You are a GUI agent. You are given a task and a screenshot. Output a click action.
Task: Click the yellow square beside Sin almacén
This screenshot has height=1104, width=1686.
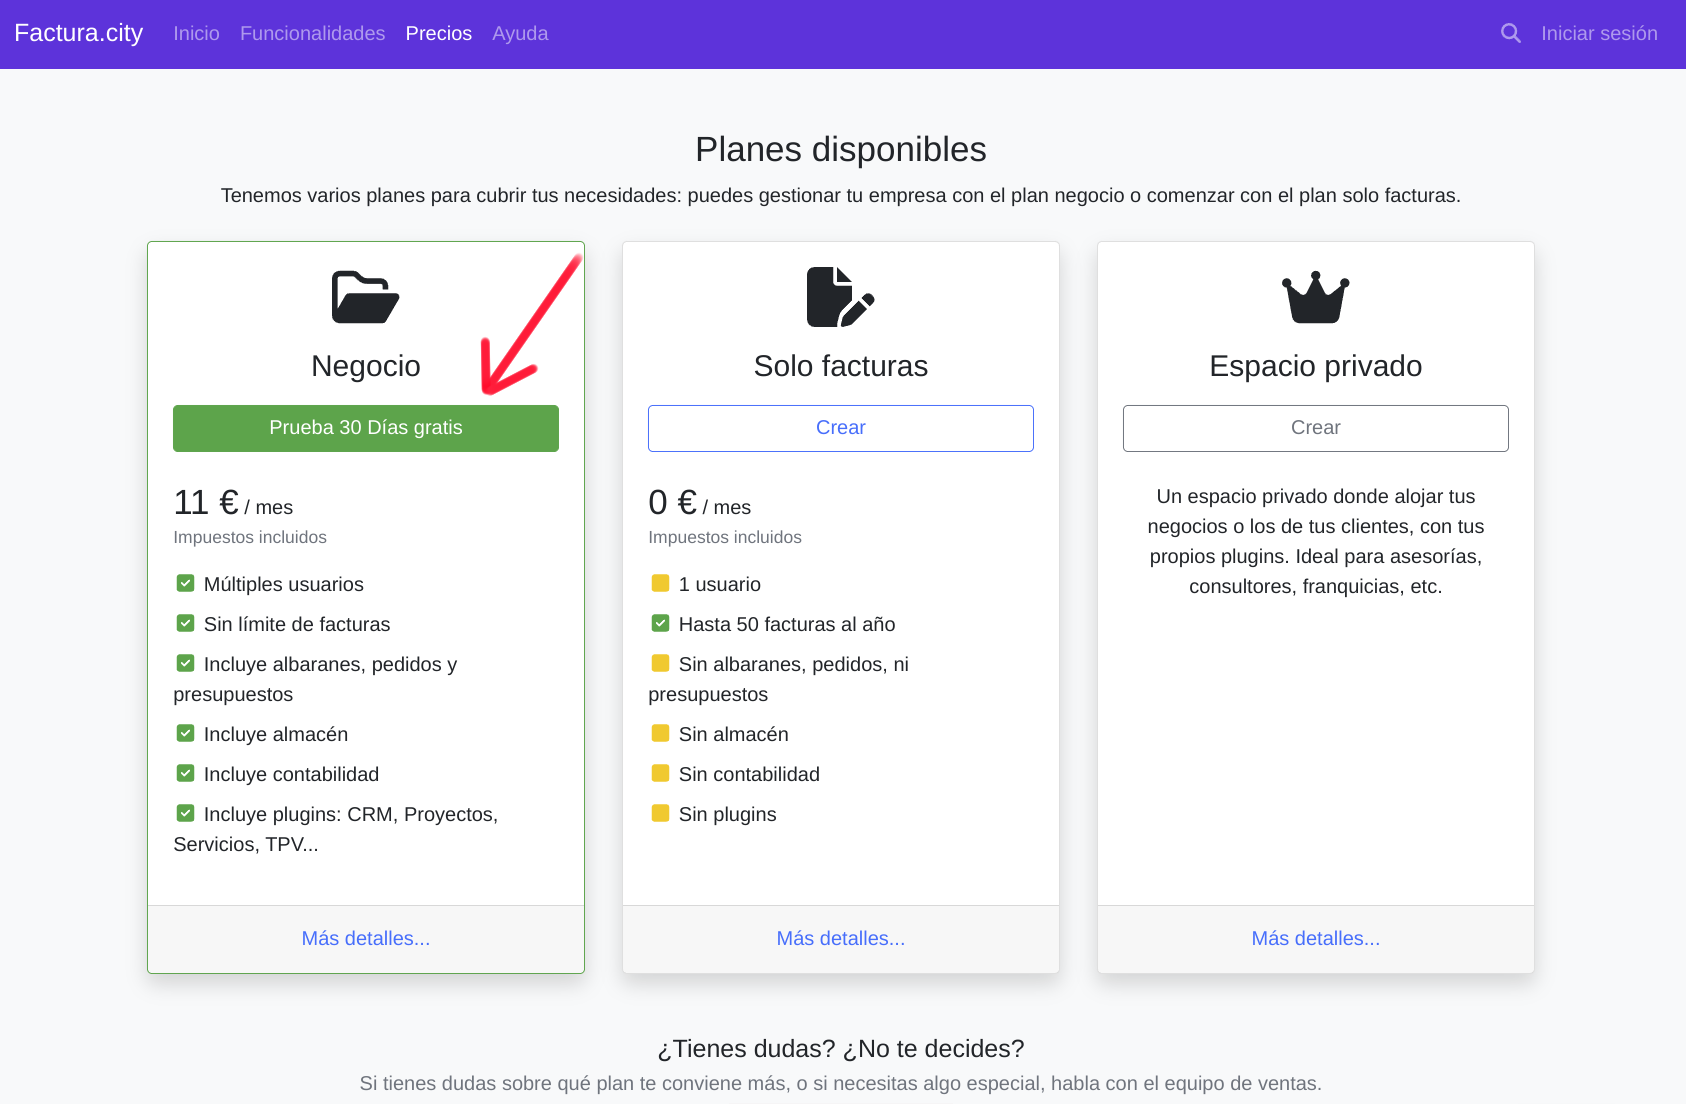coord(660,733)
